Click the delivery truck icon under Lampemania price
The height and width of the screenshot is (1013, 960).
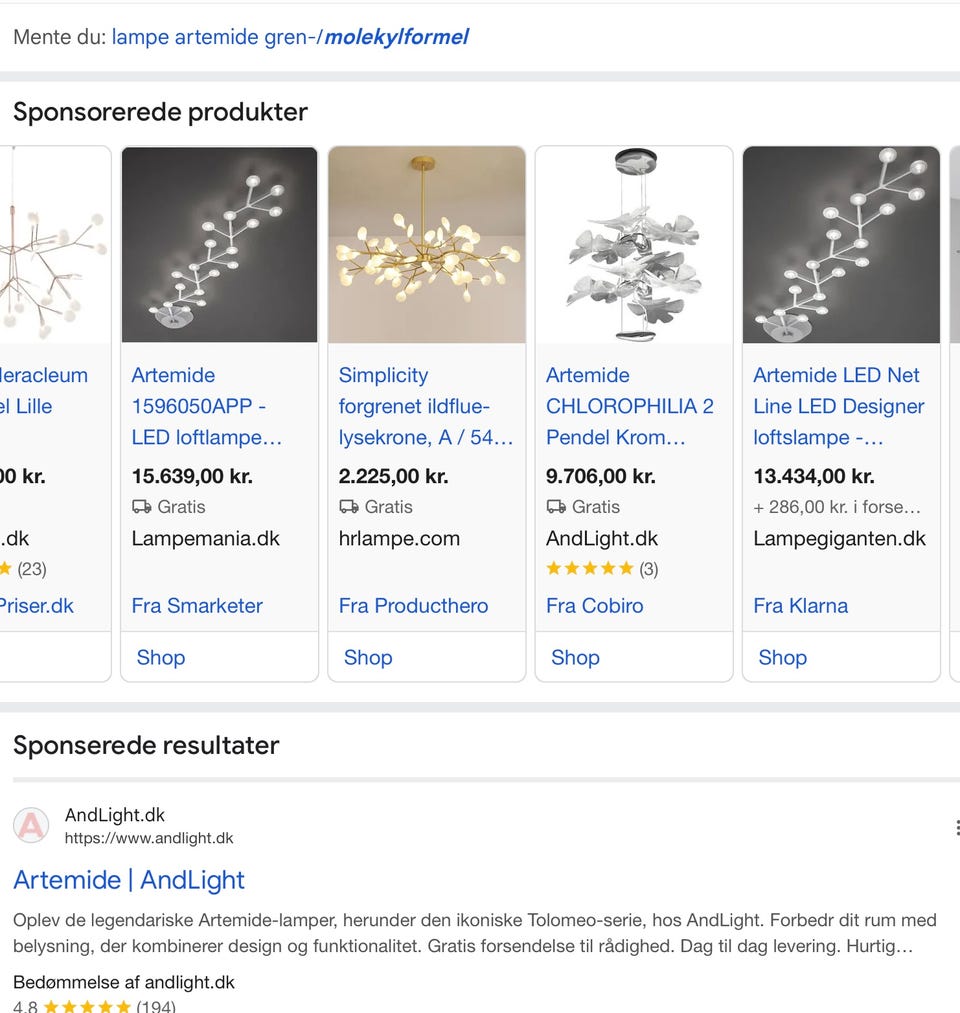tap(142, 507)
